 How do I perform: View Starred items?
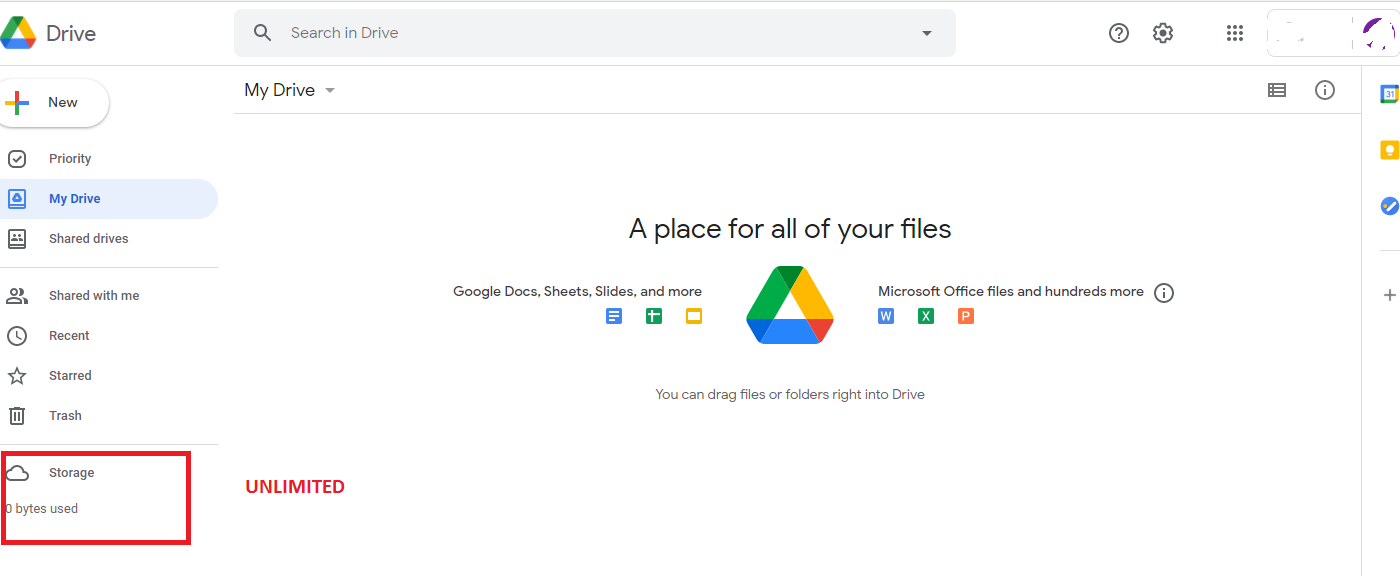109,376
